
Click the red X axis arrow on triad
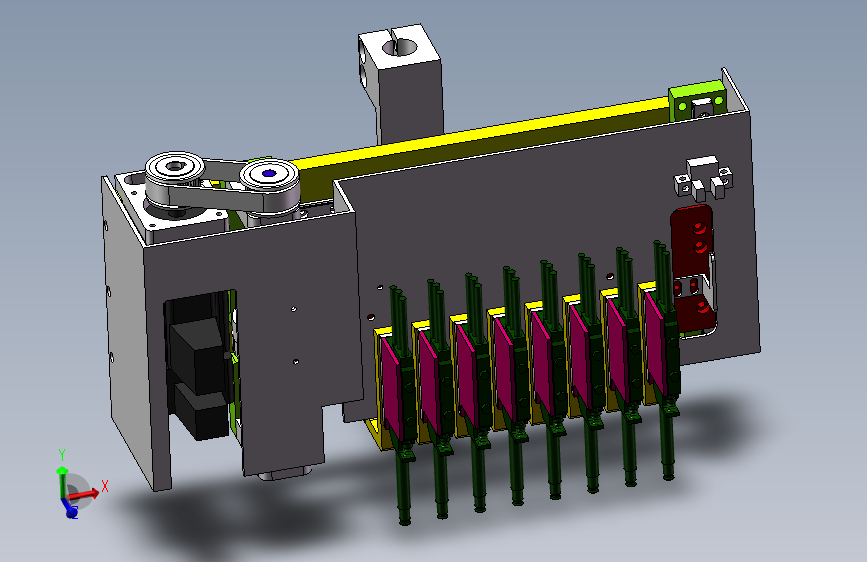tap(84, 493)
